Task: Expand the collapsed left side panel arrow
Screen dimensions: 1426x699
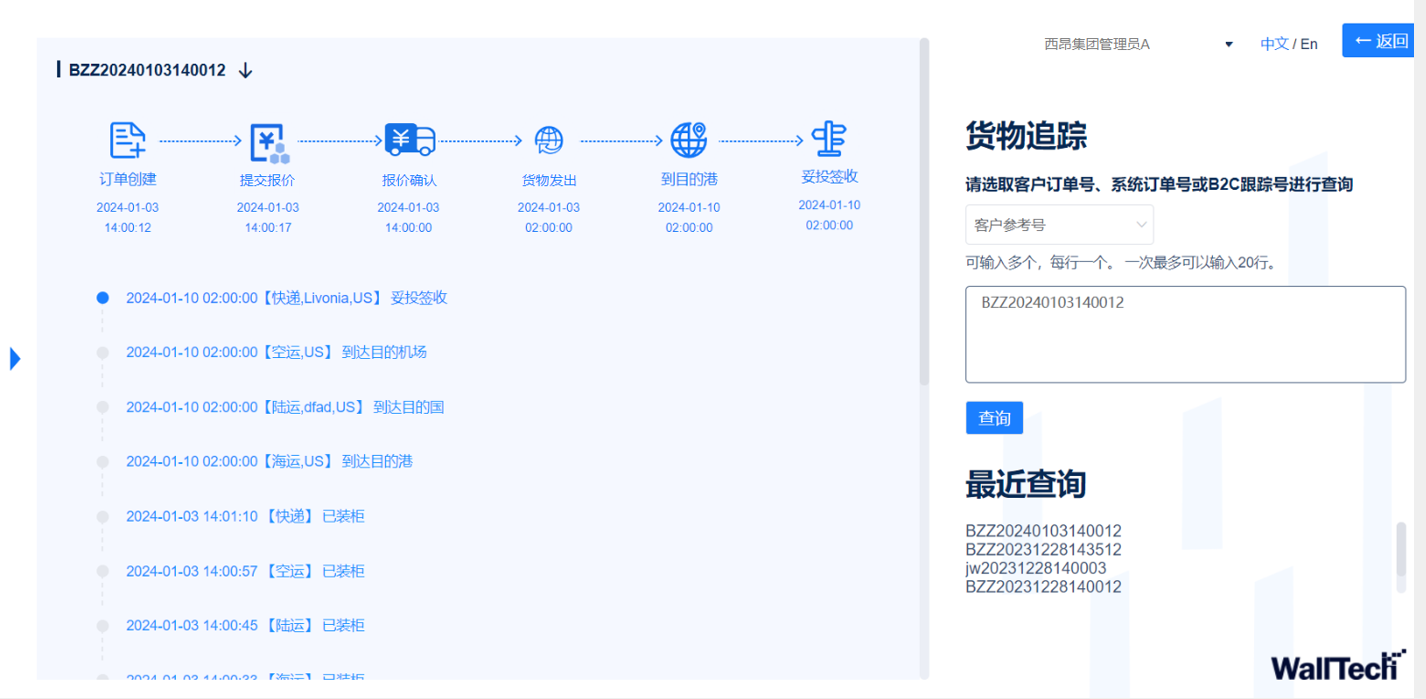Action: point(14,357)
